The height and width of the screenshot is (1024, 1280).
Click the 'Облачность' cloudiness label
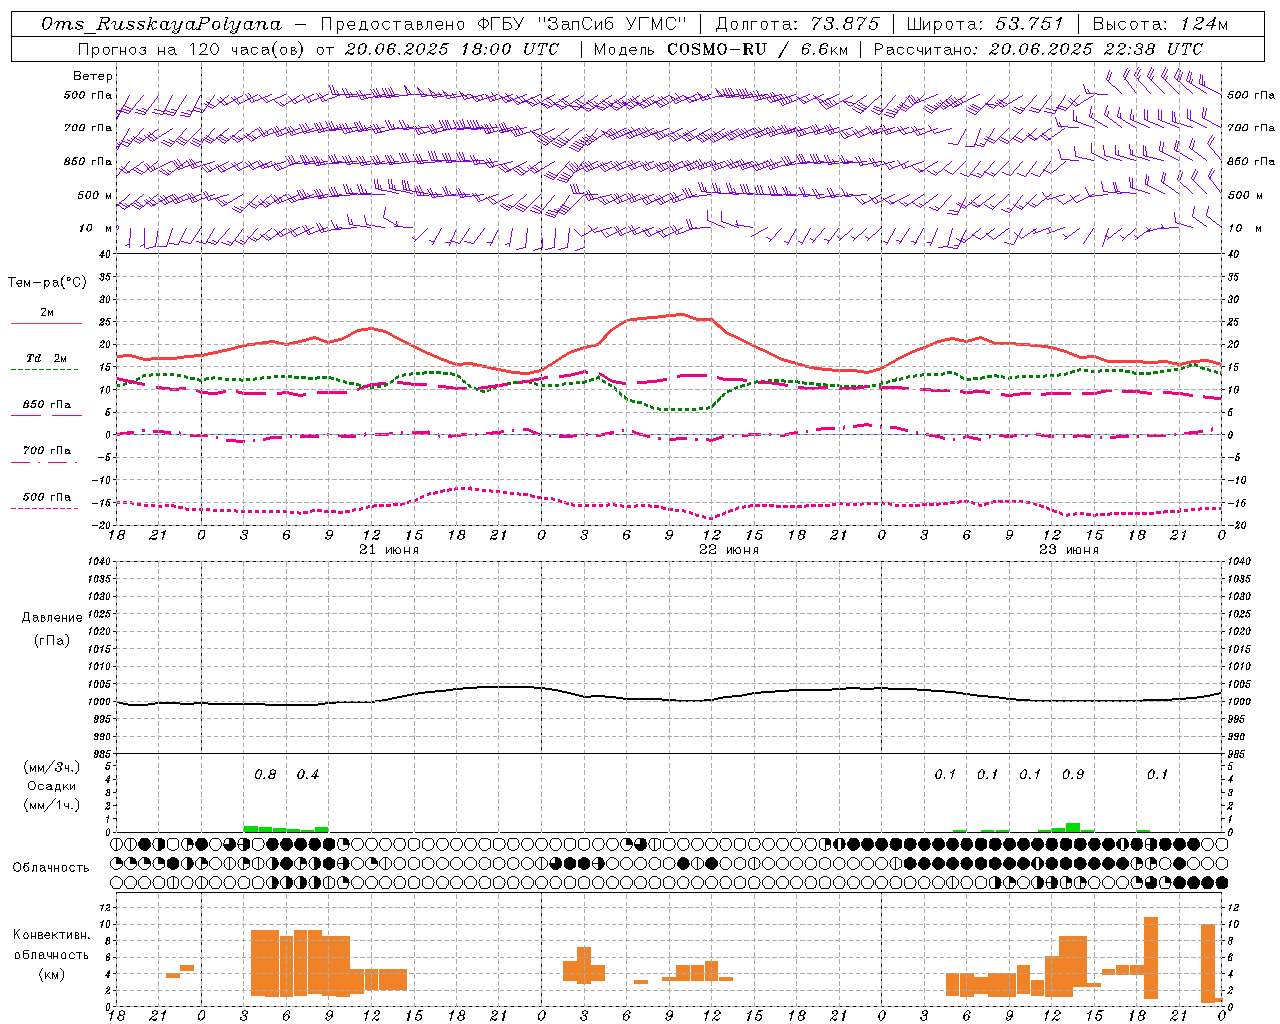pos(51,867)
